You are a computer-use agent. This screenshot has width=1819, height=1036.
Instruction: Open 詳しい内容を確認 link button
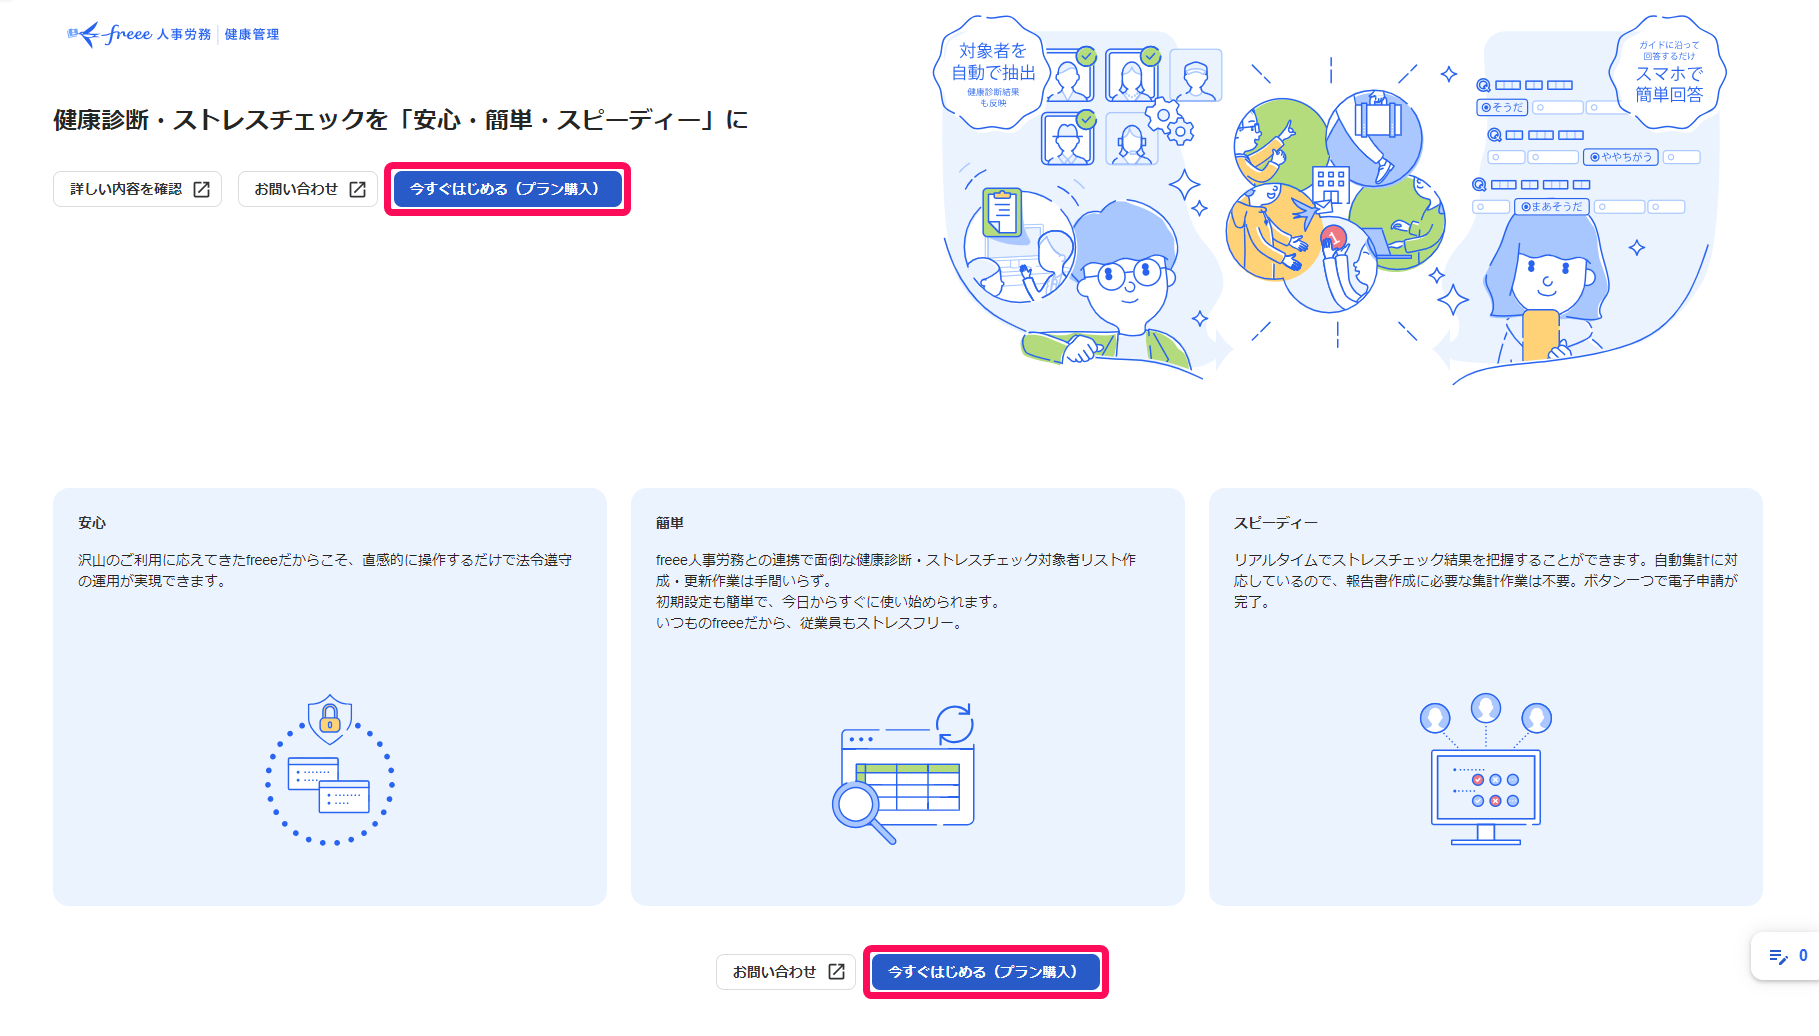coord(137,189)
